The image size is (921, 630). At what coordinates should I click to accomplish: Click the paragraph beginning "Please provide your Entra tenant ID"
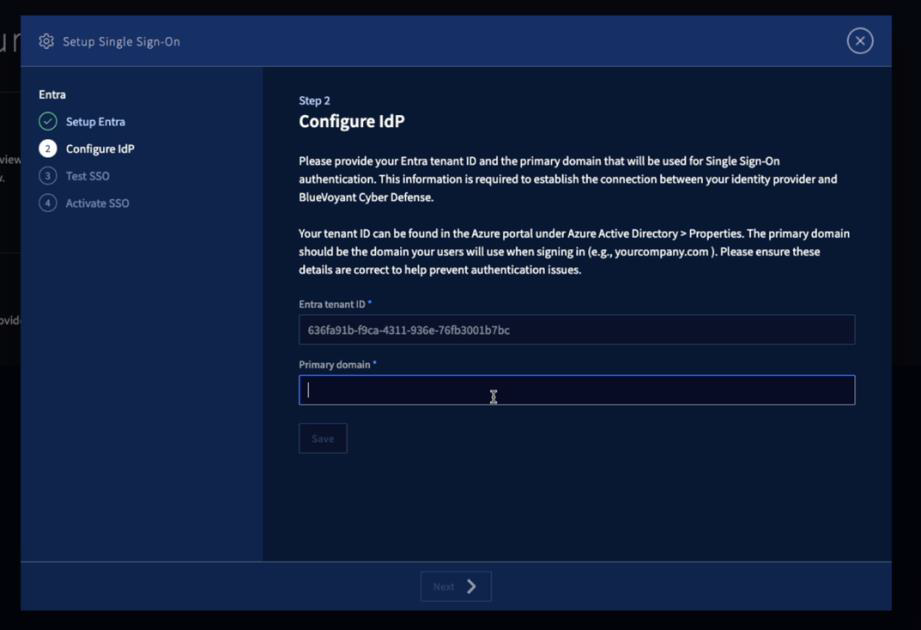[568, 179]
